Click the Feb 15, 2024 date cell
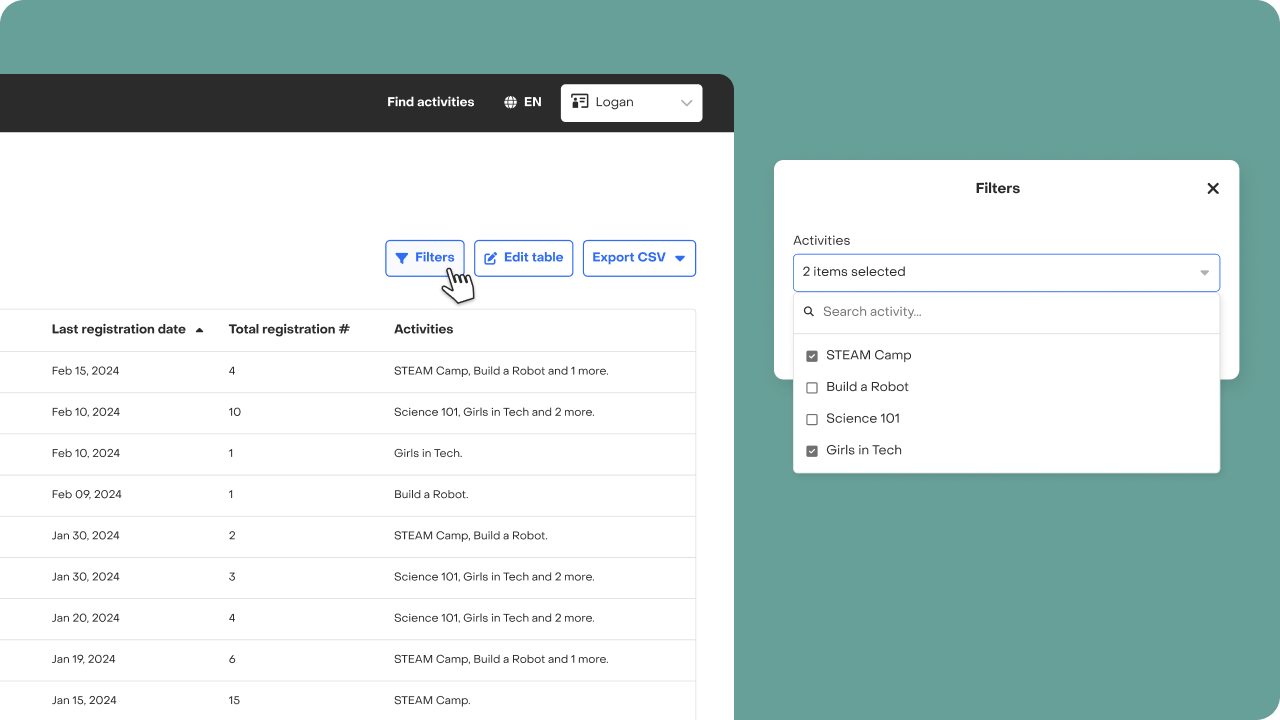 85,371
